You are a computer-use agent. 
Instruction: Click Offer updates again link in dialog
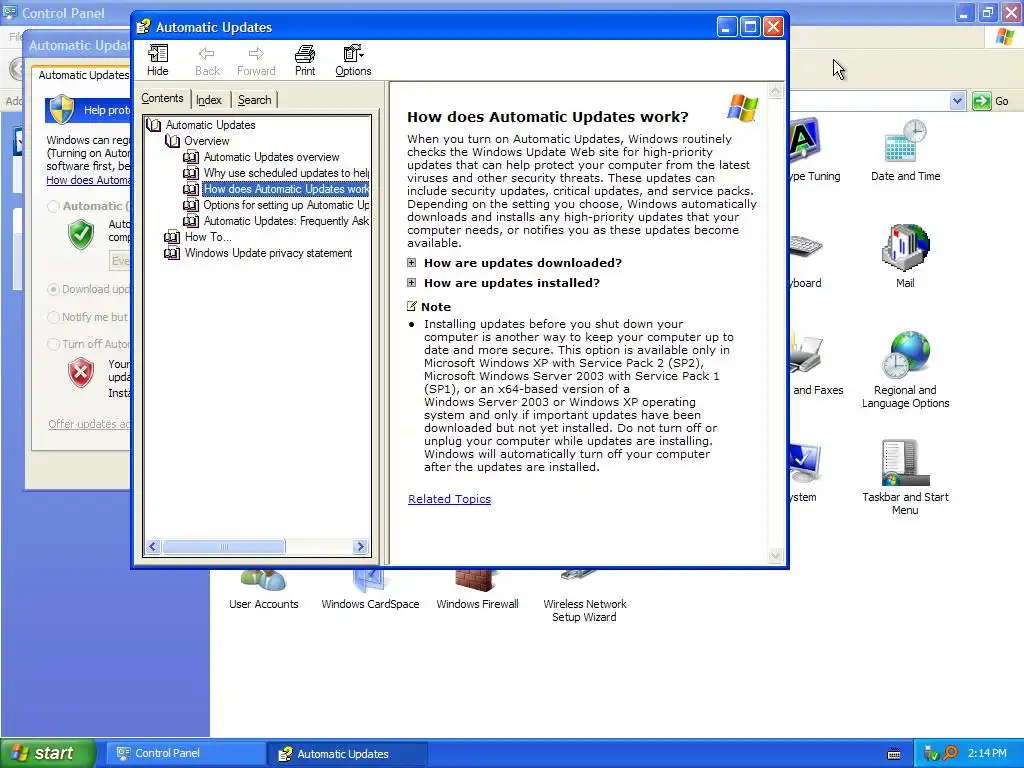point(89,424)
